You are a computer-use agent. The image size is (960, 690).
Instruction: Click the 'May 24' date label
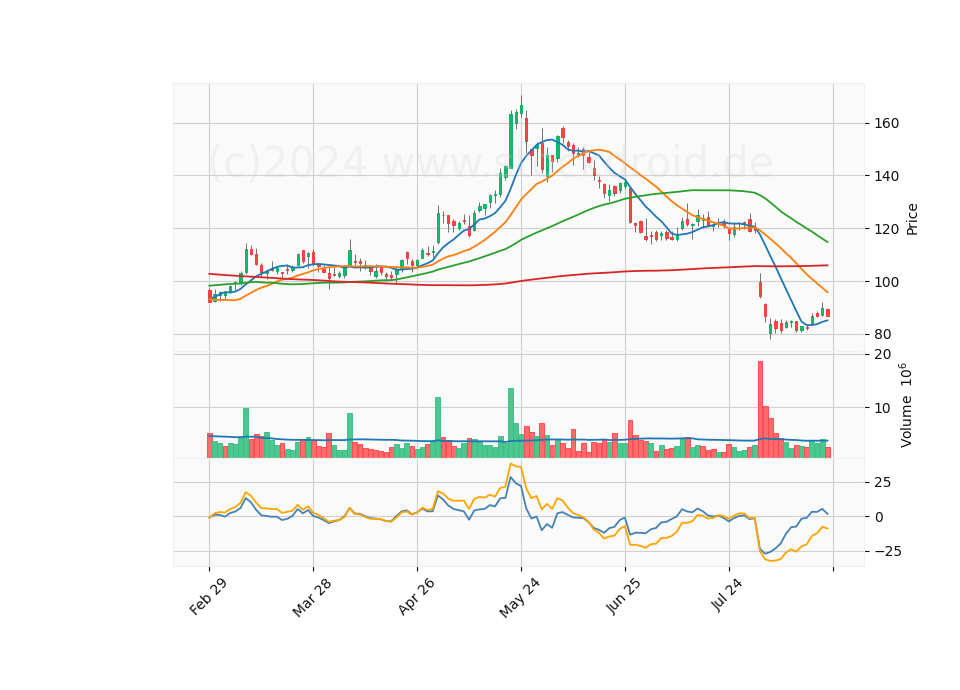(x=520, y=598)
